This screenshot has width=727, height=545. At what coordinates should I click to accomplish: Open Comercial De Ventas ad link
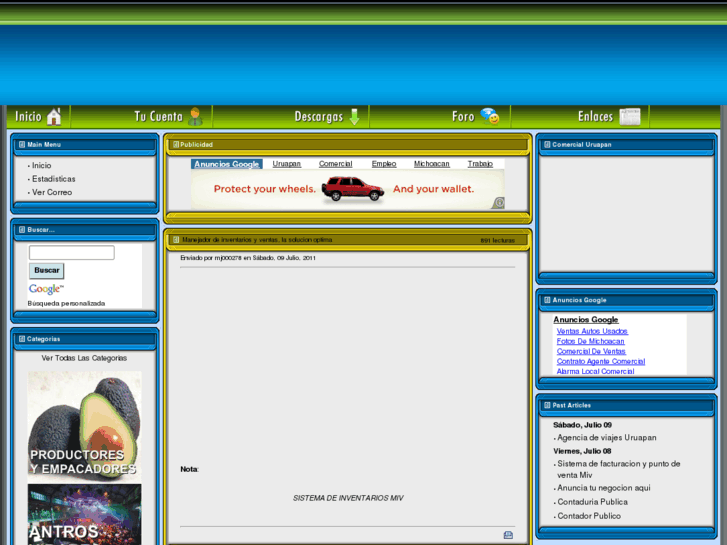click(x=591, y=352)
